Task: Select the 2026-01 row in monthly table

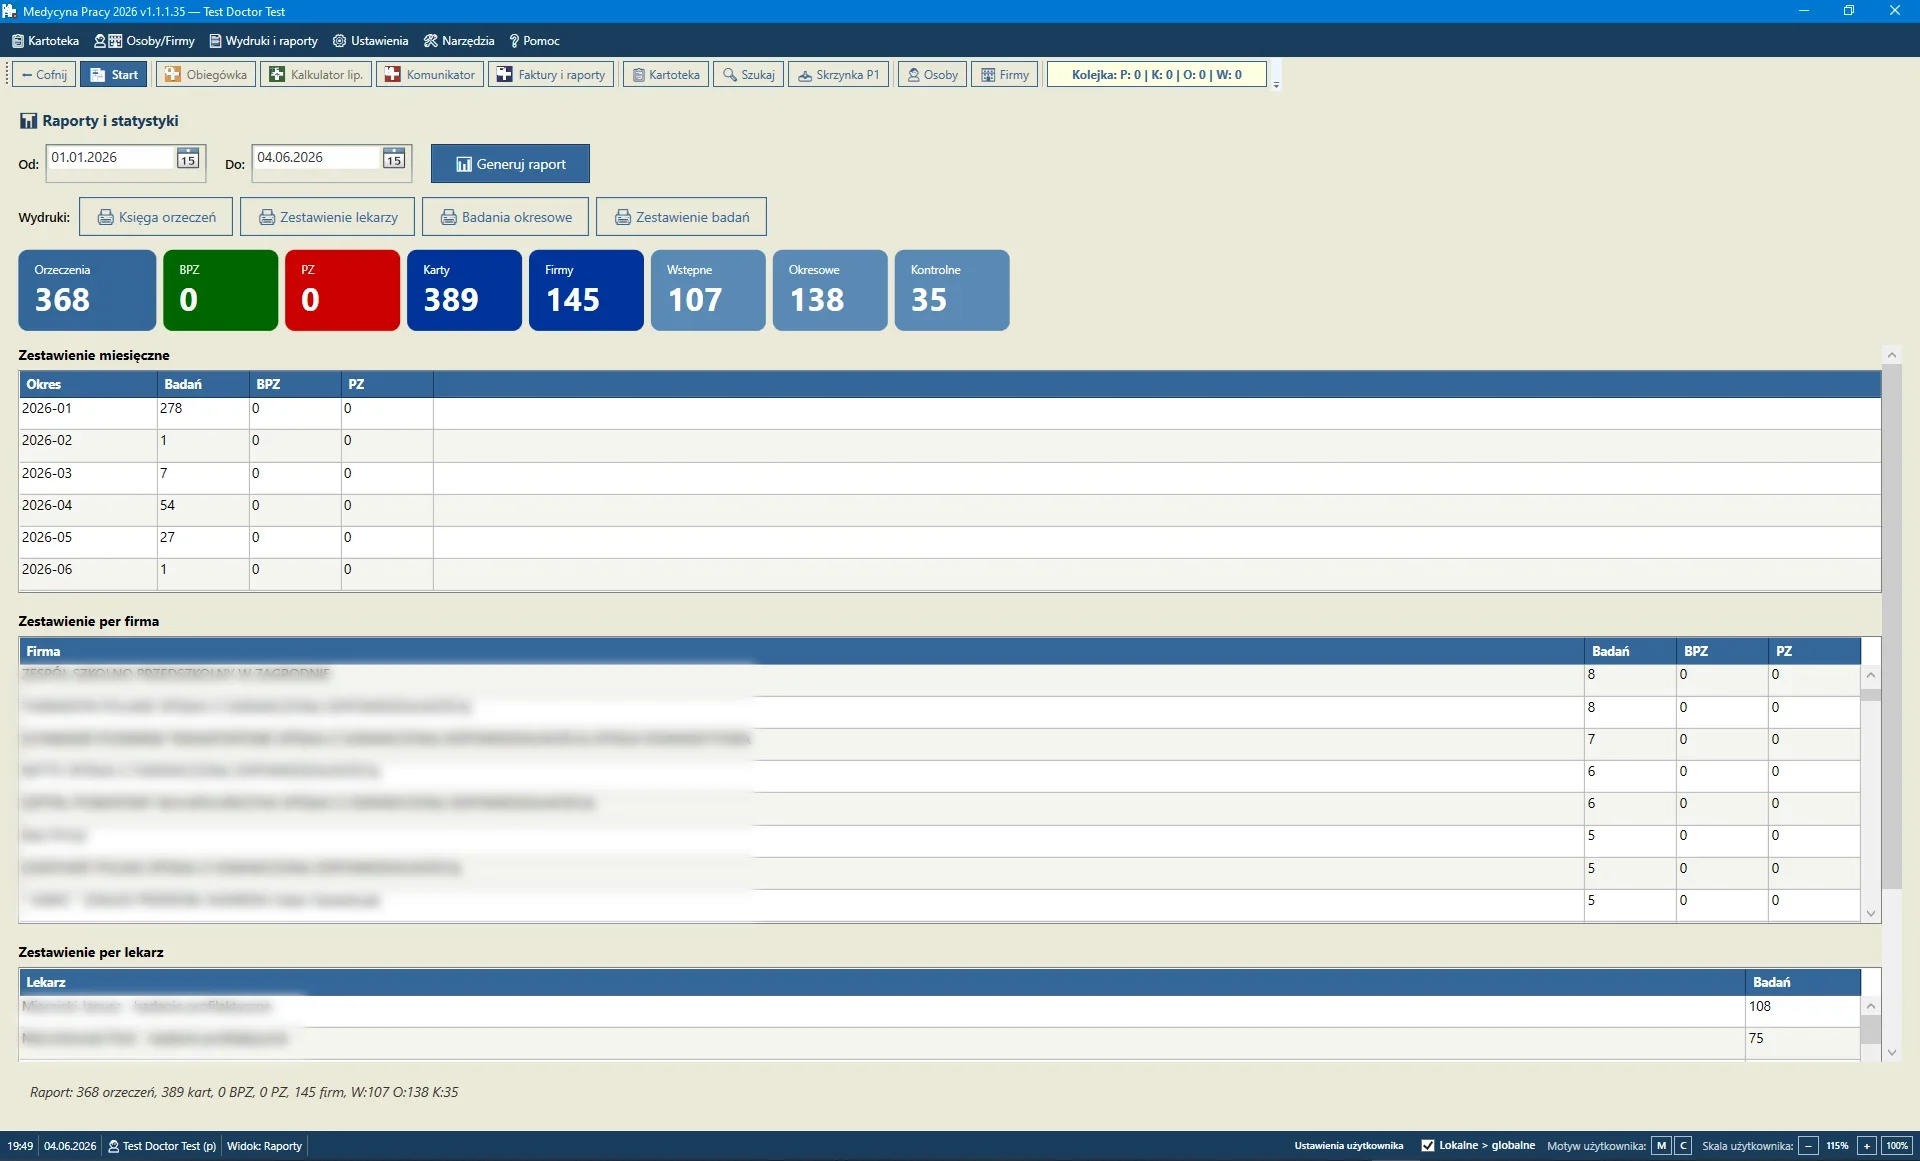Action: [950, 414]
